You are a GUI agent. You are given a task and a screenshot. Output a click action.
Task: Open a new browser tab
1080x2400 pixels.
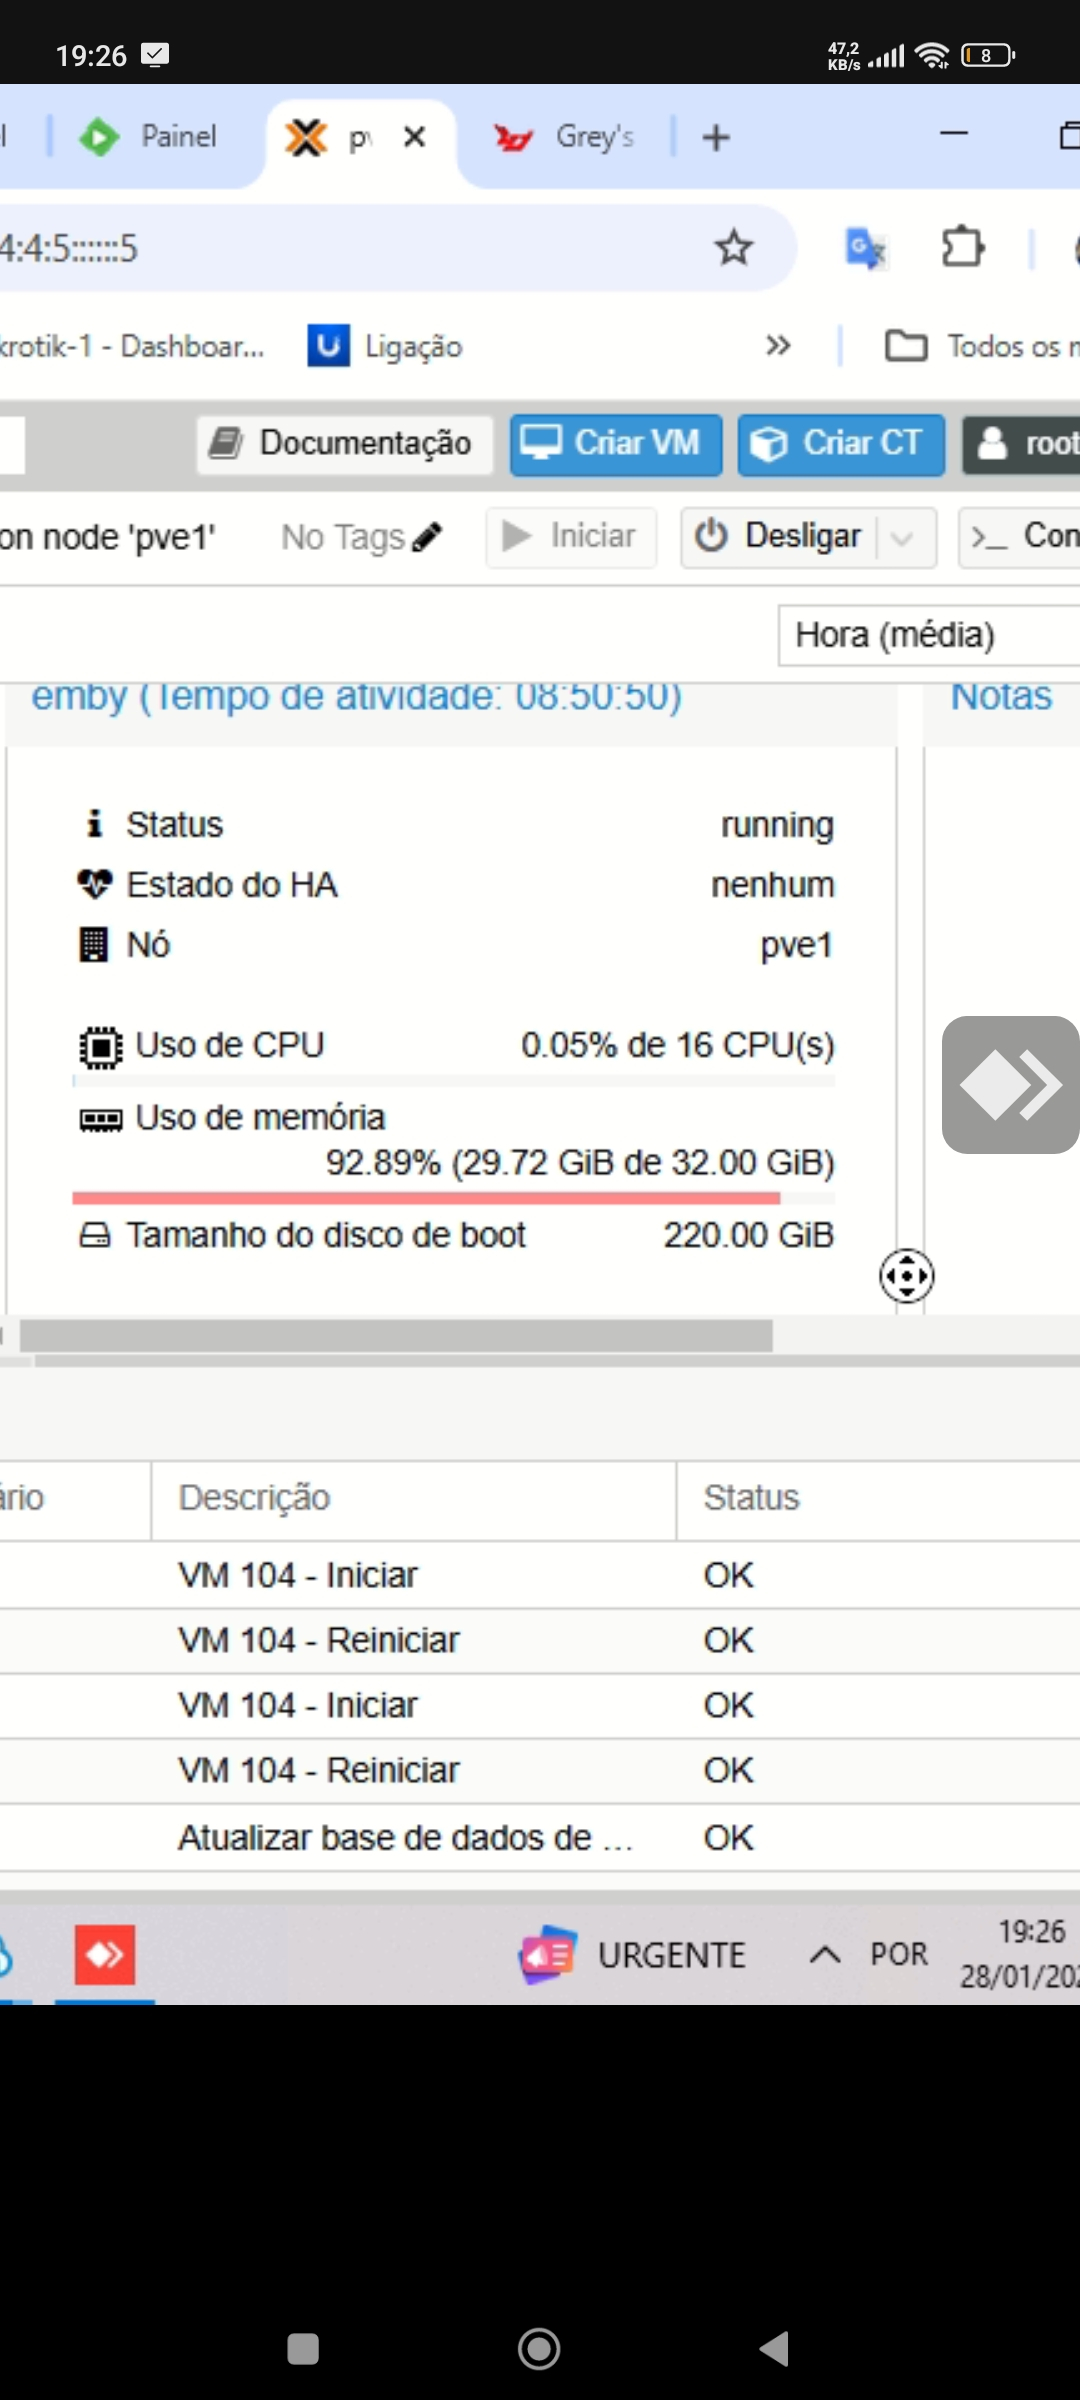tap(716, 137)
